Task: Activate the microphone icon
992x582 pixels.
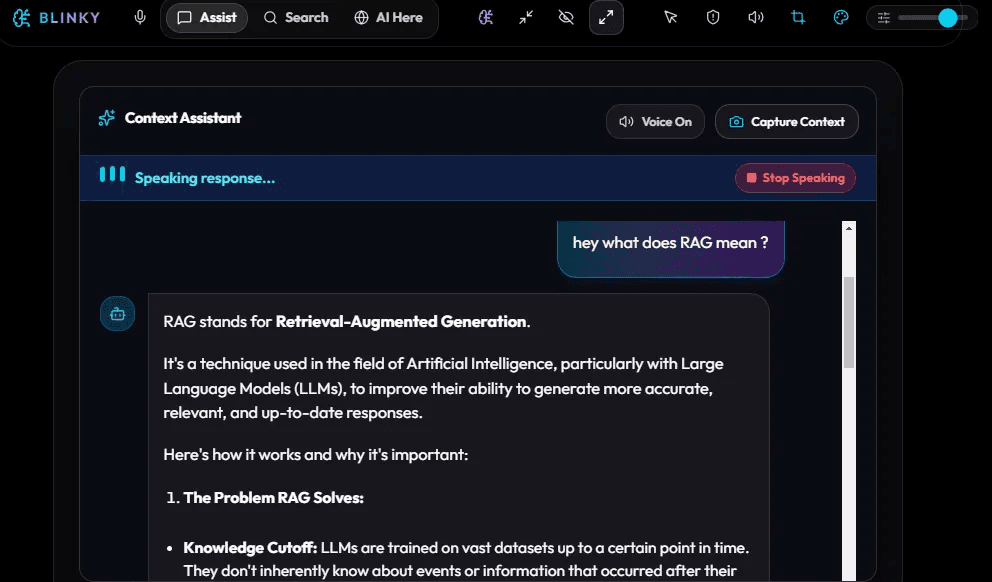Action: click(140, 17)
